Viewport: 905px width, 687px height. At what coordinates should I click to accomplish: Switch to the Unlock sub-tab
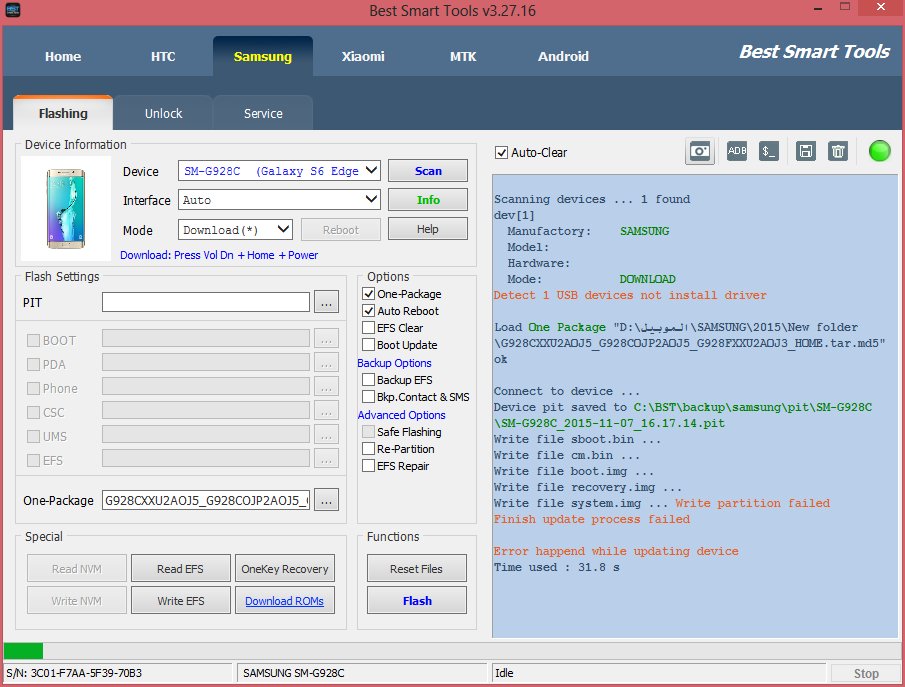(163, 113)
